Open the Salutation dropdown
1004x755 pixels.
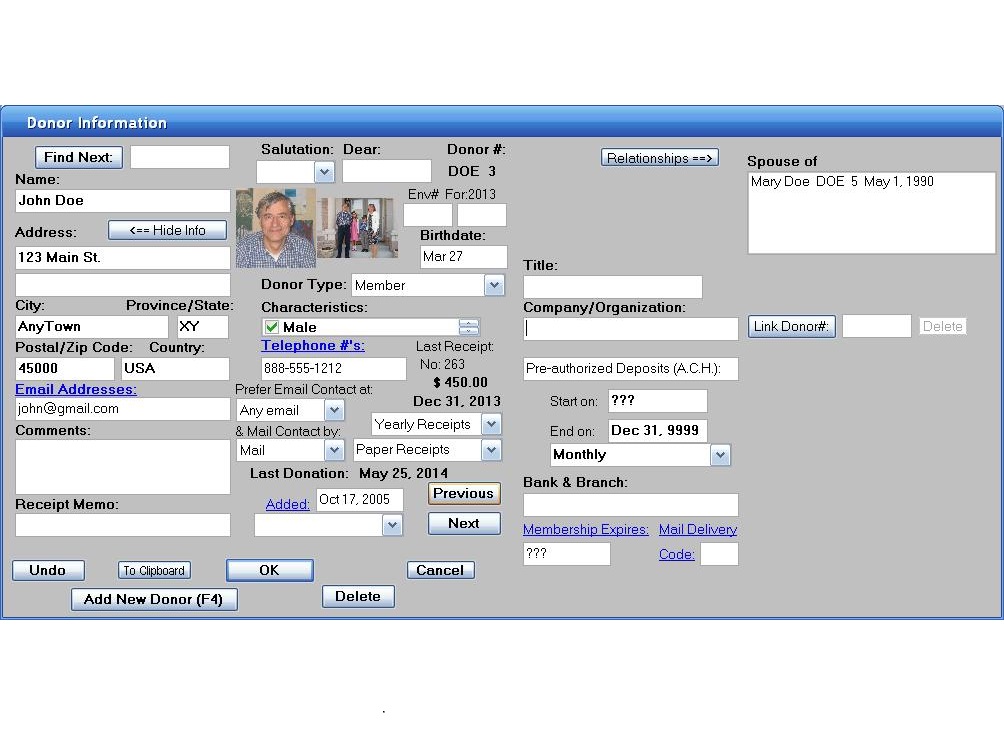[x=324, y=172]
